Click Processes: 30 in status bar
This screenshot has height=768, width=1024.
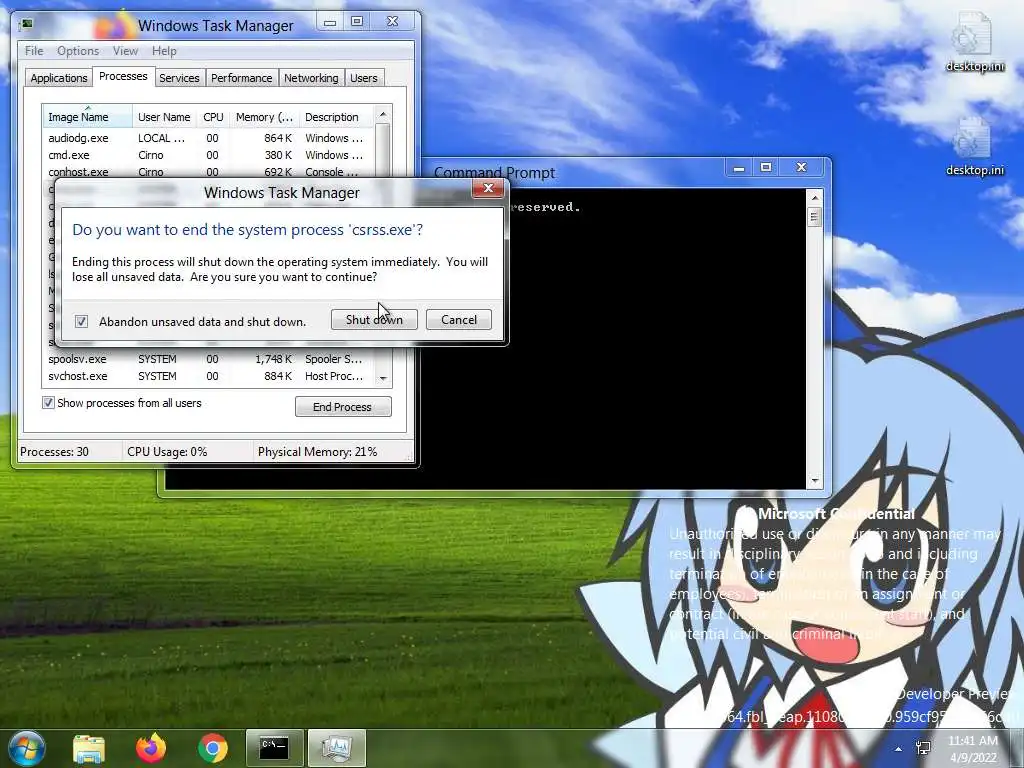coord(55,451)
